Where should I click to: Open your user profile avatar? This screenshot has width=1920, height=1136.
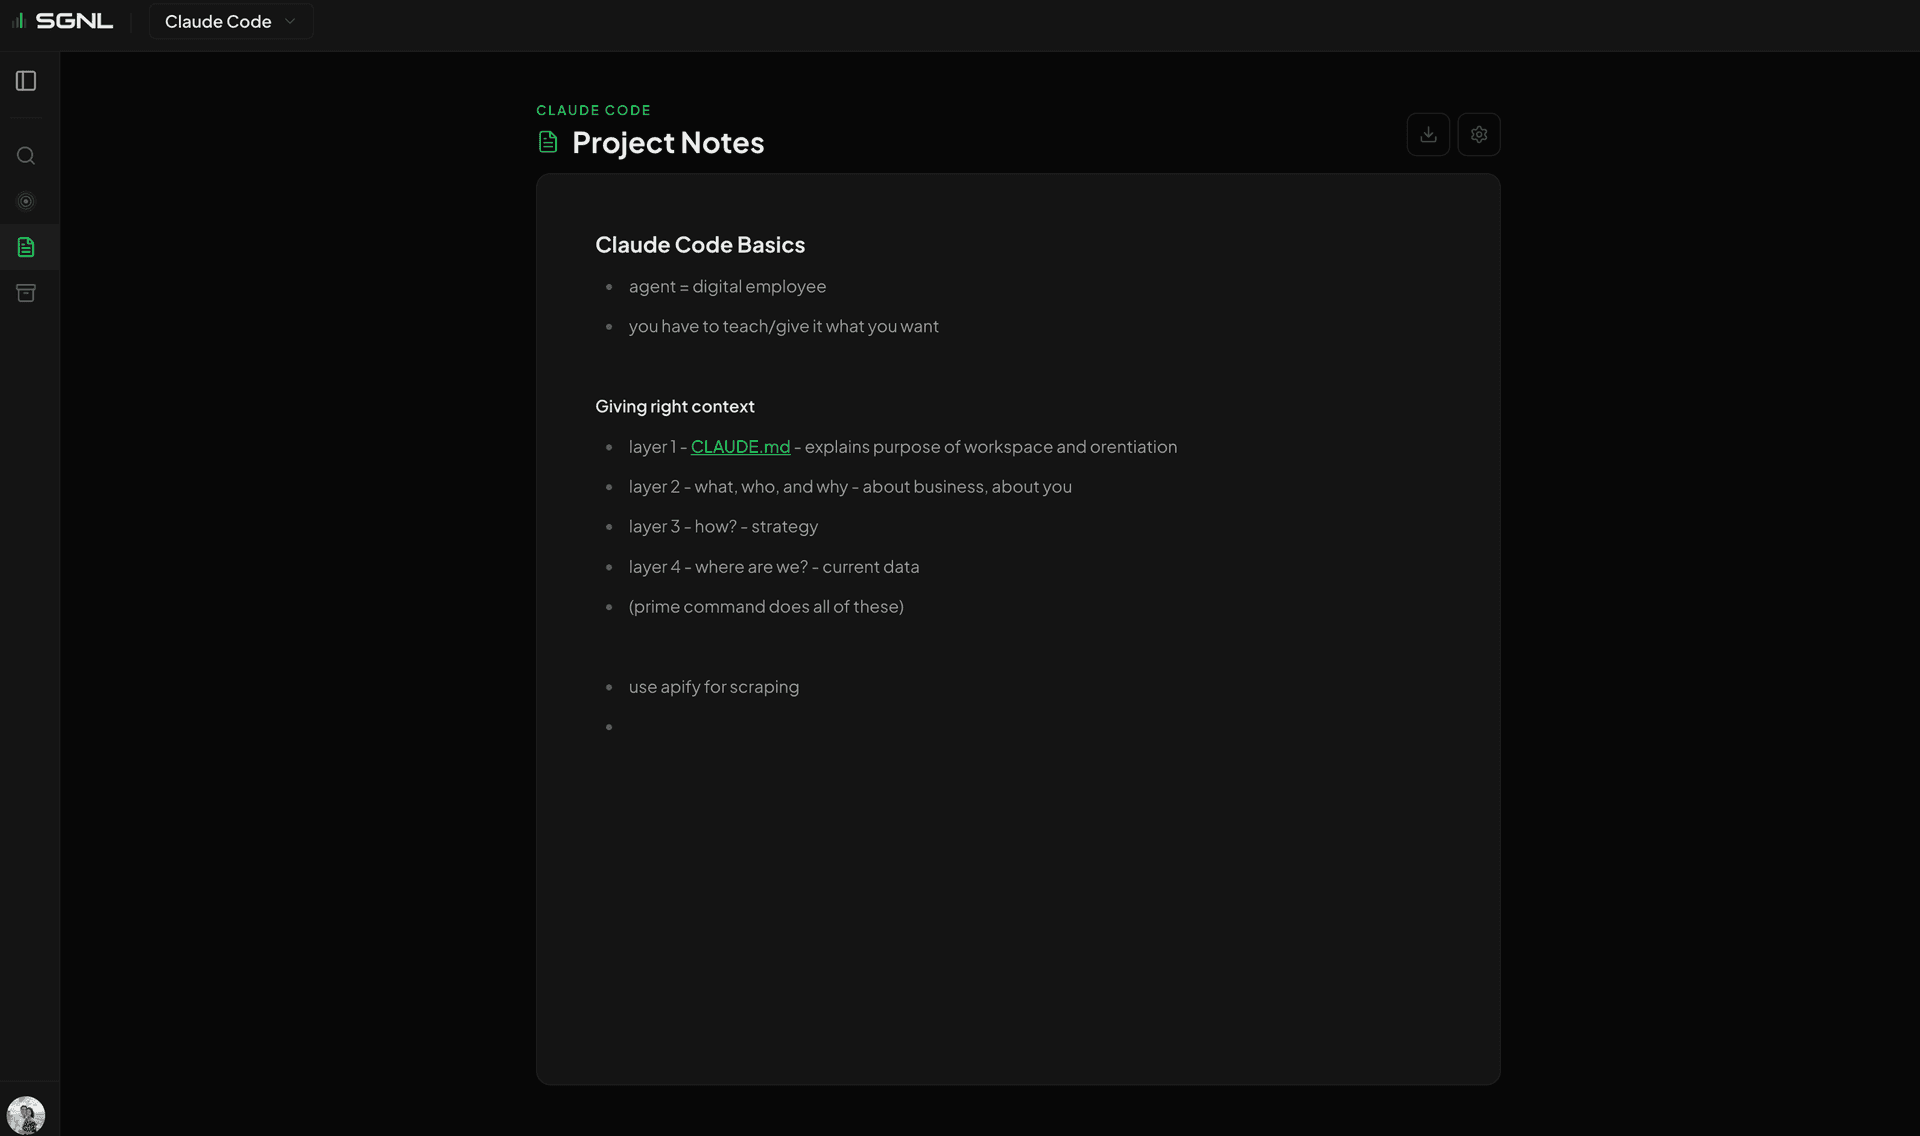pyautogui.click(x=27, y=1113)
